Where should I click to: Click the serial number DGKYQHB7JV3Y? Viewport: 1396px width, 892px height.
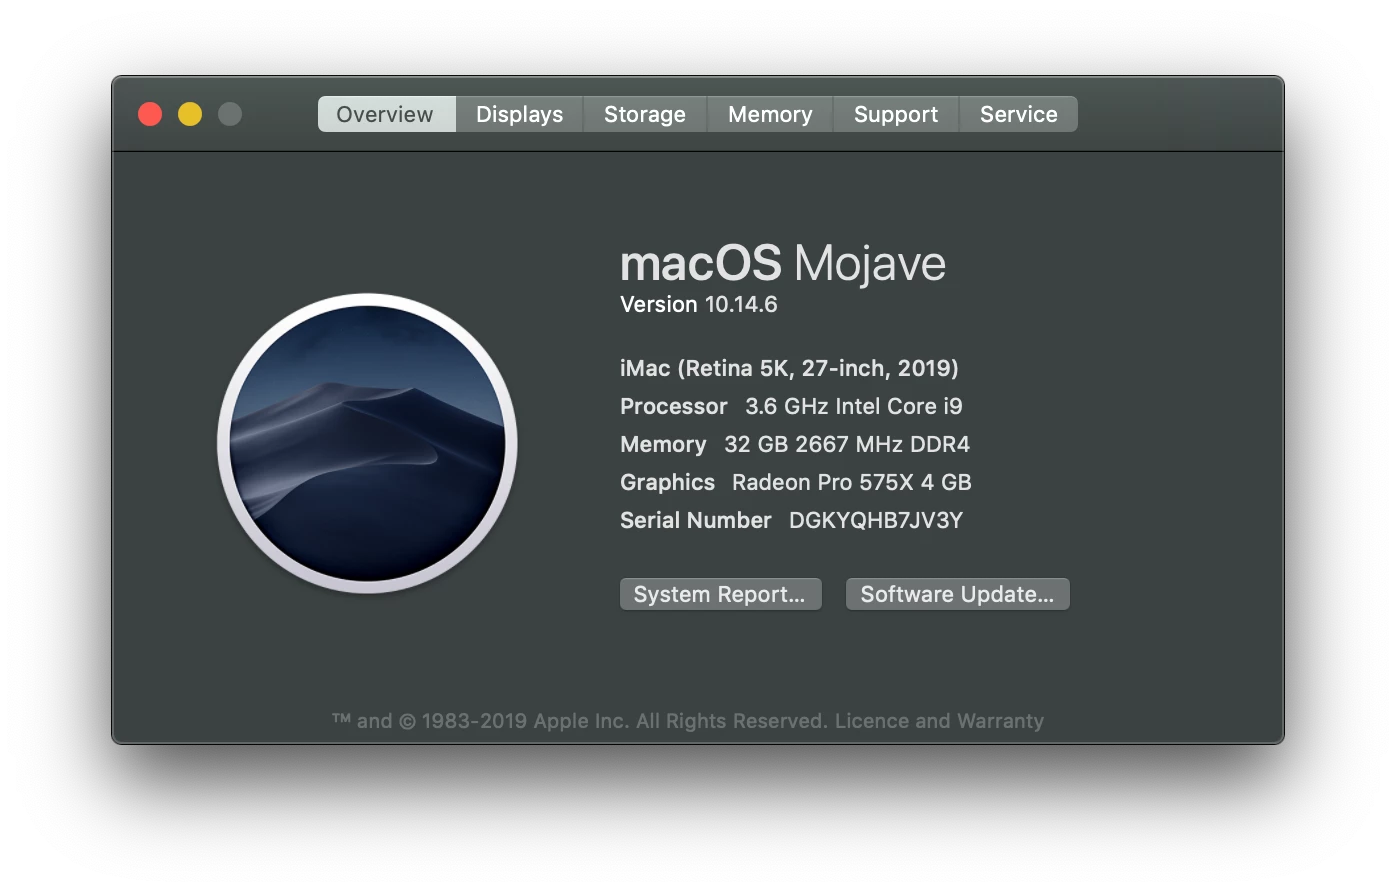(x=876, y=520)
